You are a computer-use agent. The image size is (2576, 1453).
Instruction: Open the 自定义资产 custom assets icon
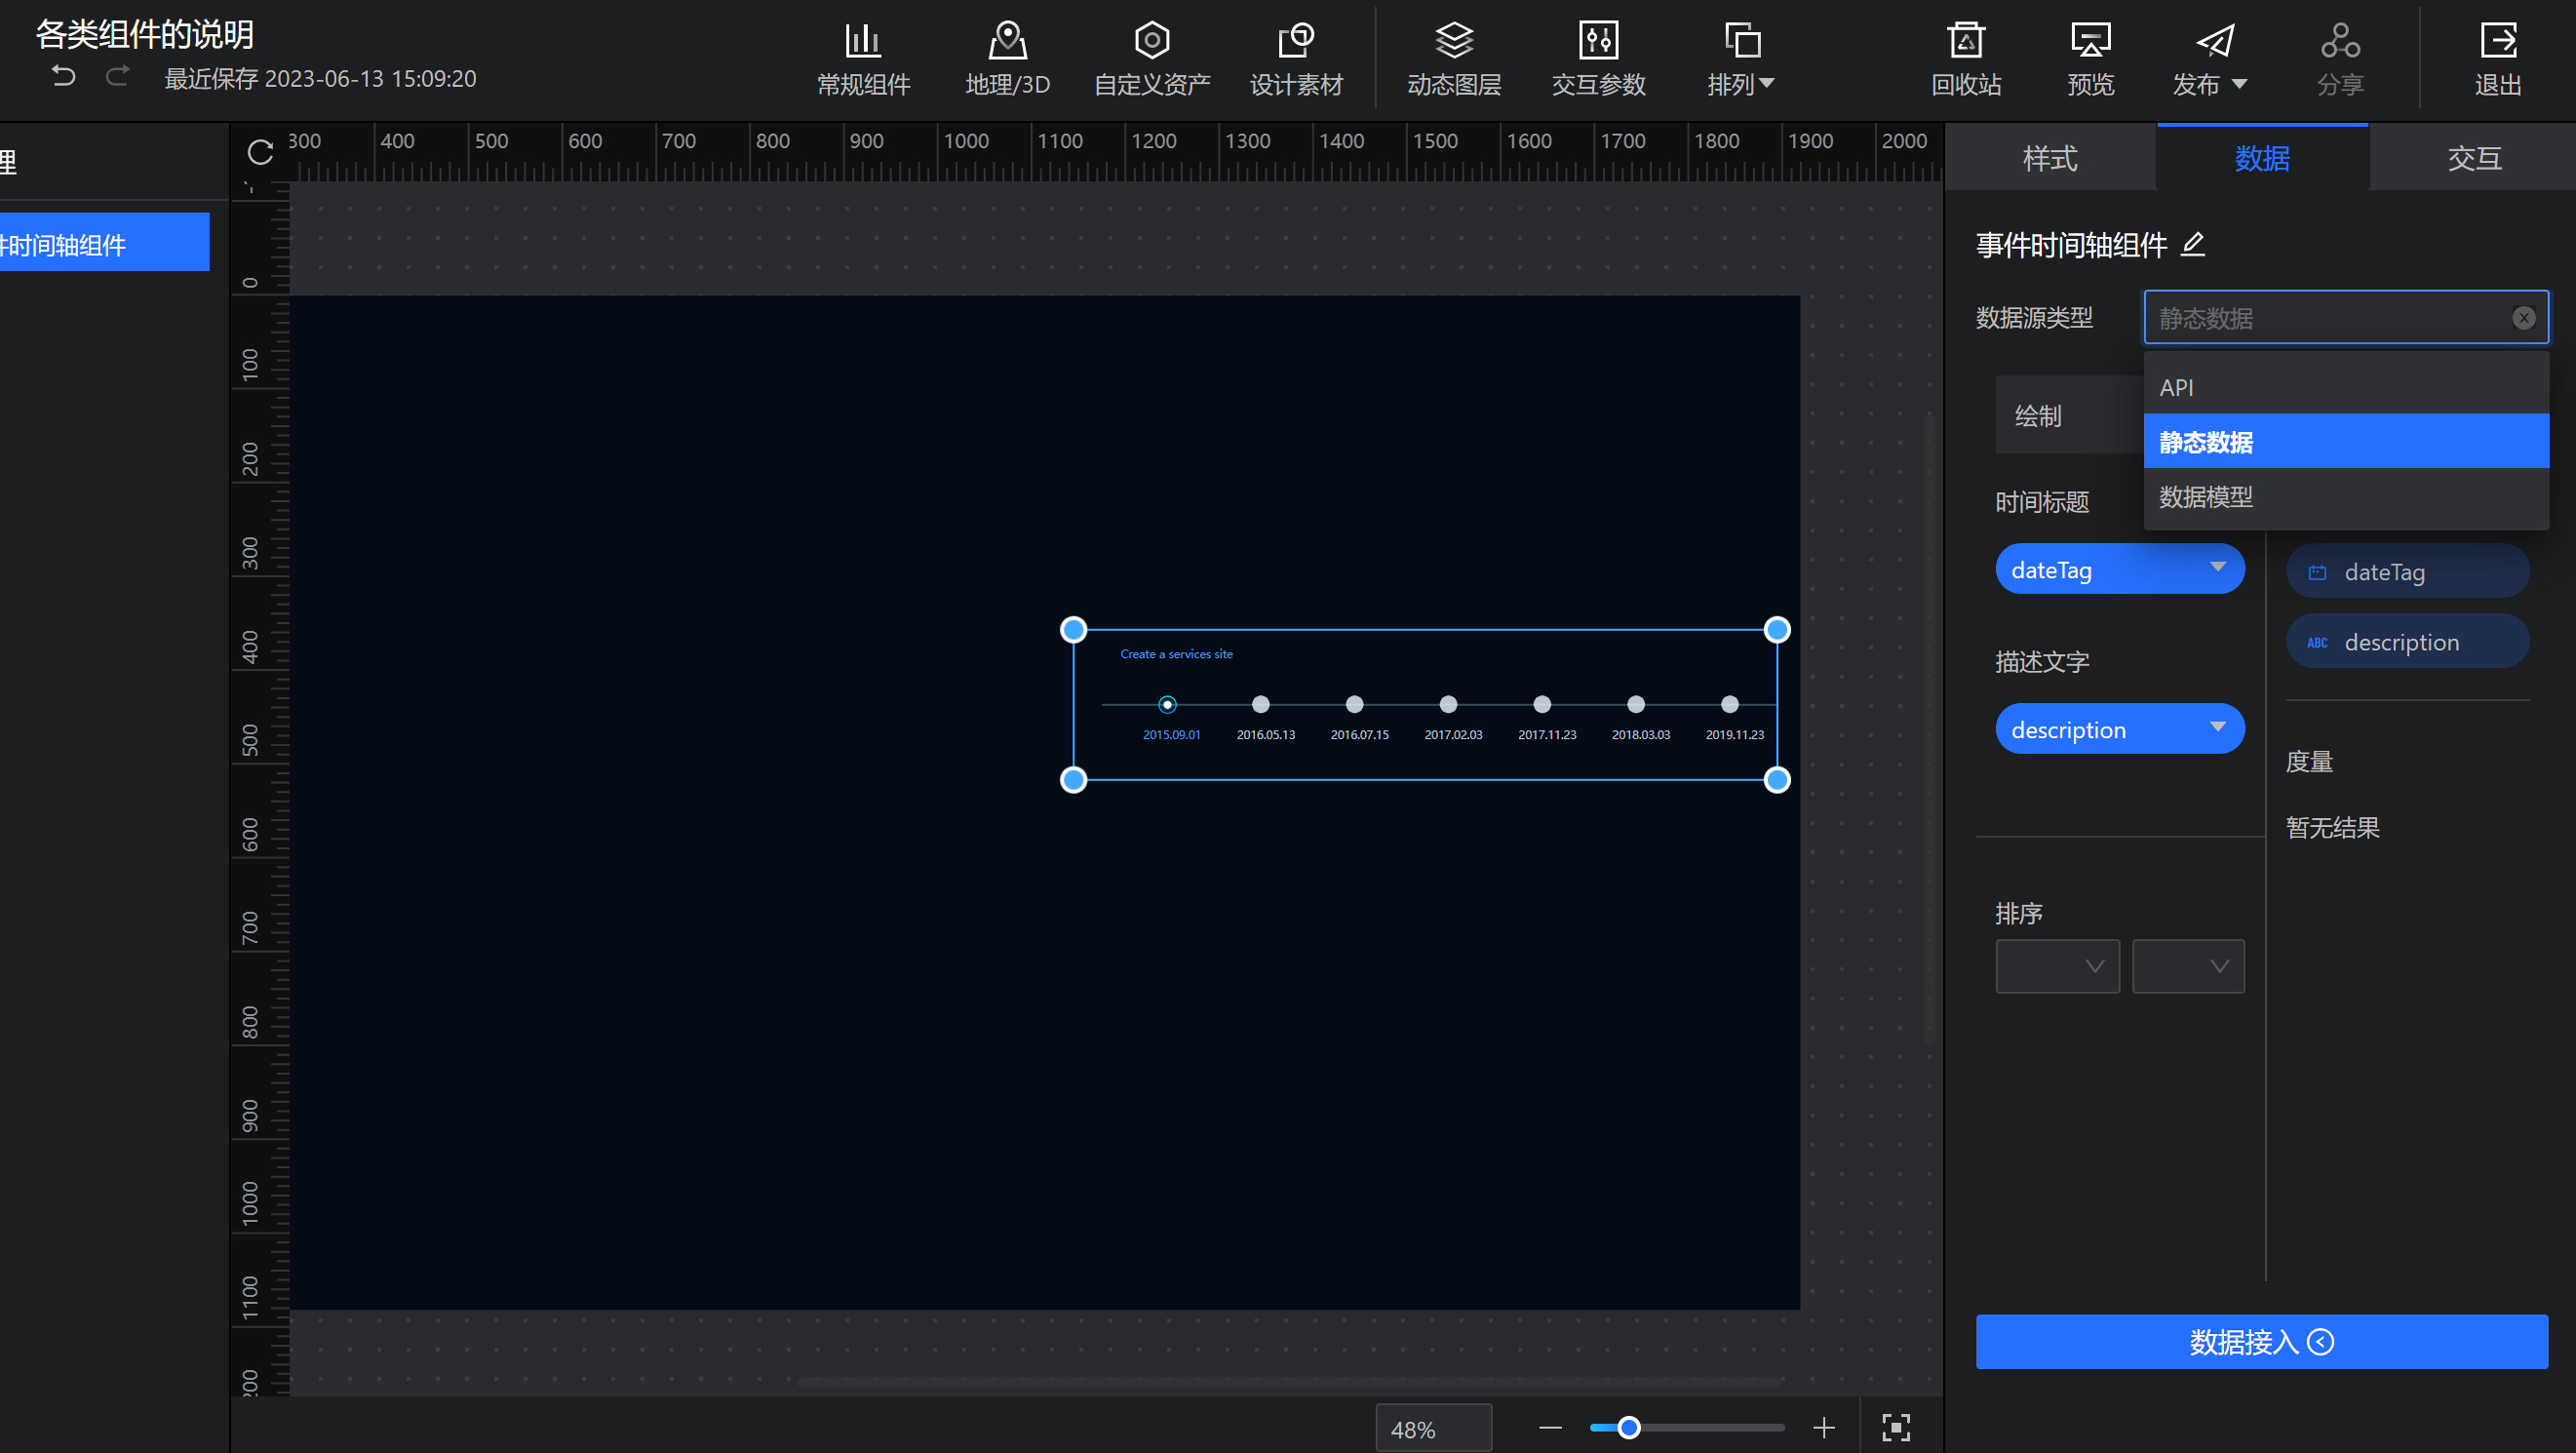tap(1151, 42)
